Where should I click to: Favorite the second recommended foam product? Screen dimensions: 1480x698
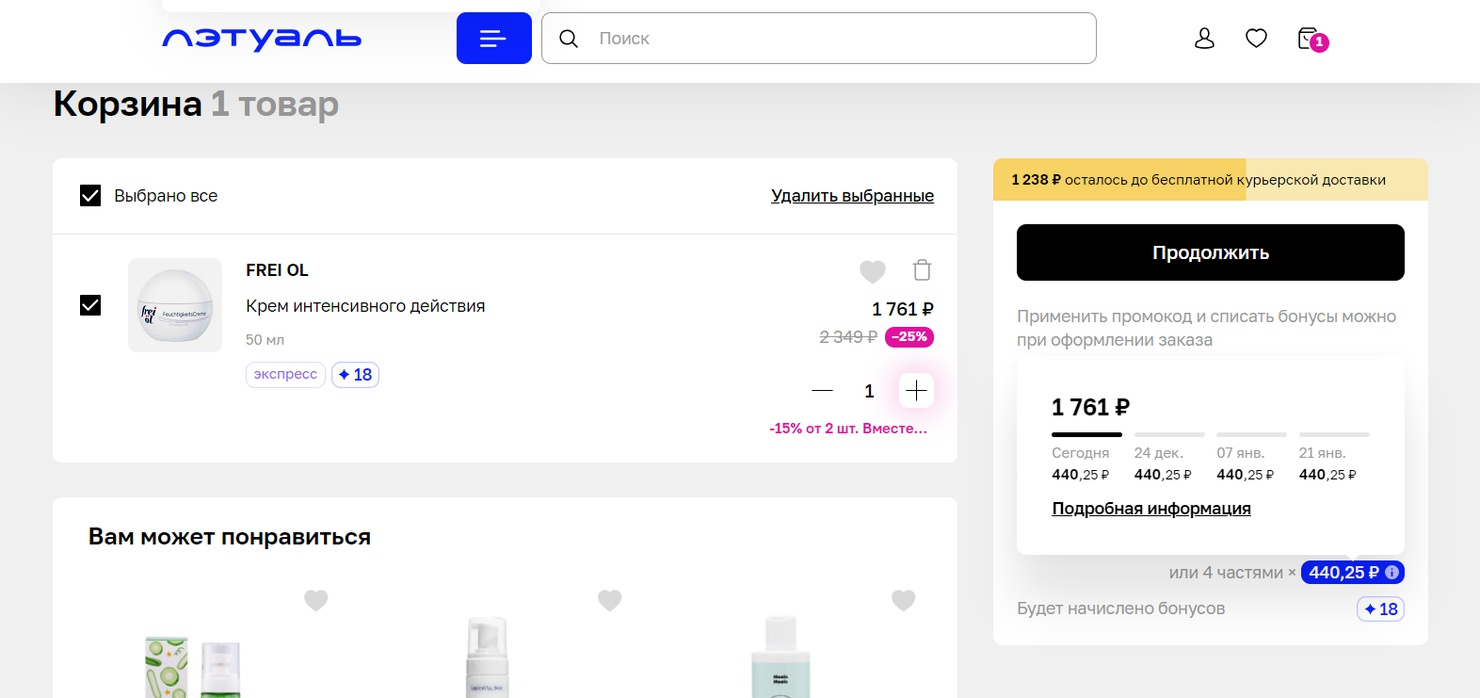tap(610, 600)
